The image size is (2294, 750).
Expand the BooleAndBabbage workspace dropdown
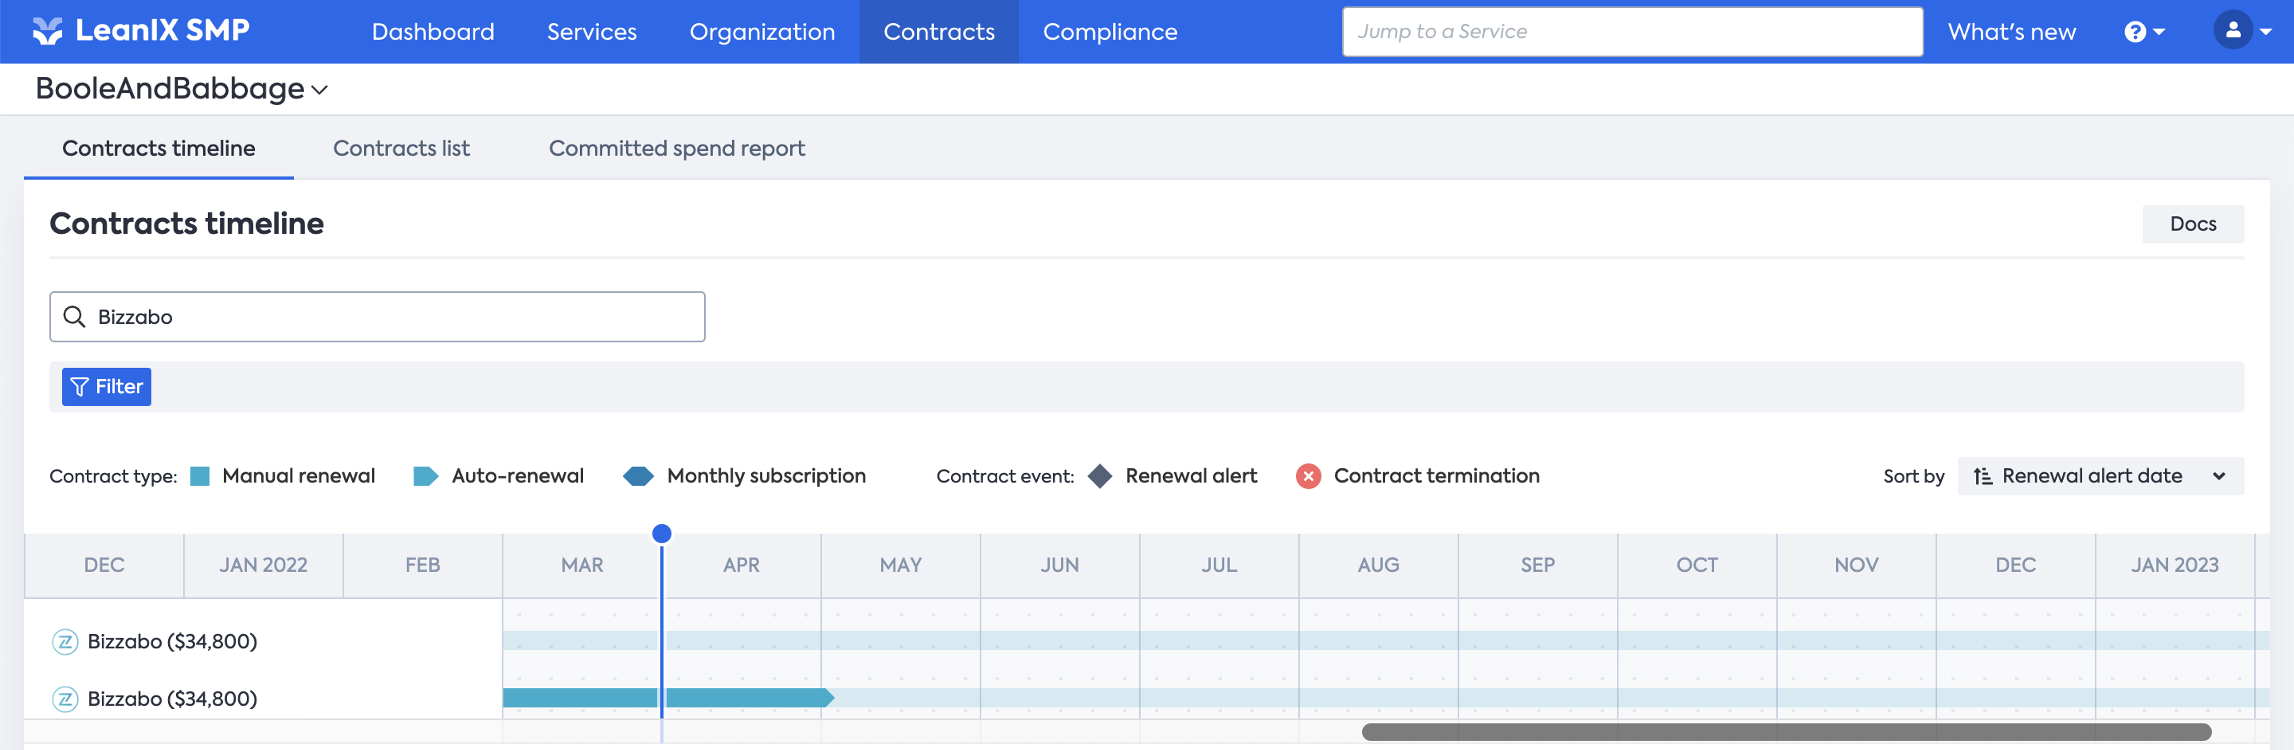(x=181, y=89)
